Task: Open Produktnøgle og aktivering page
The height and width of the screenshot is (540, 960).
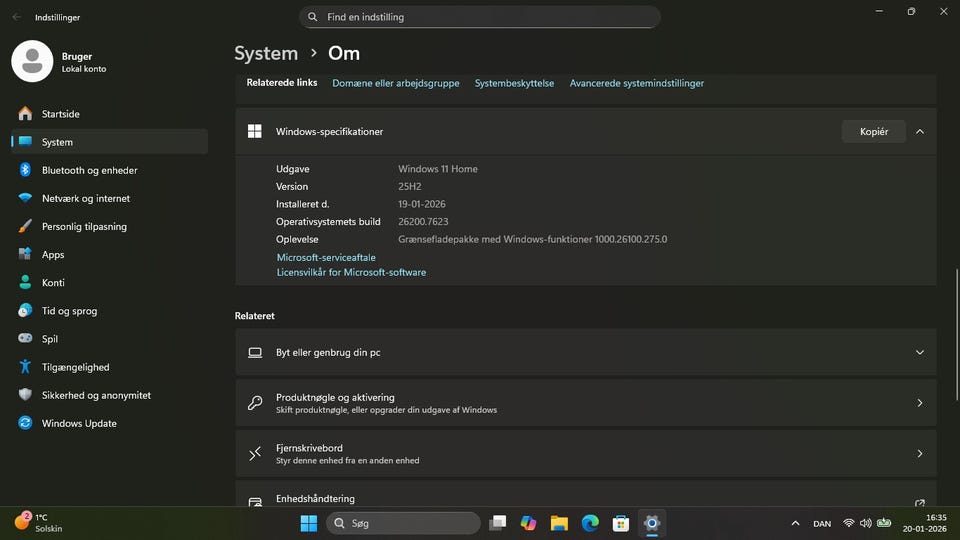Action: 585,403
